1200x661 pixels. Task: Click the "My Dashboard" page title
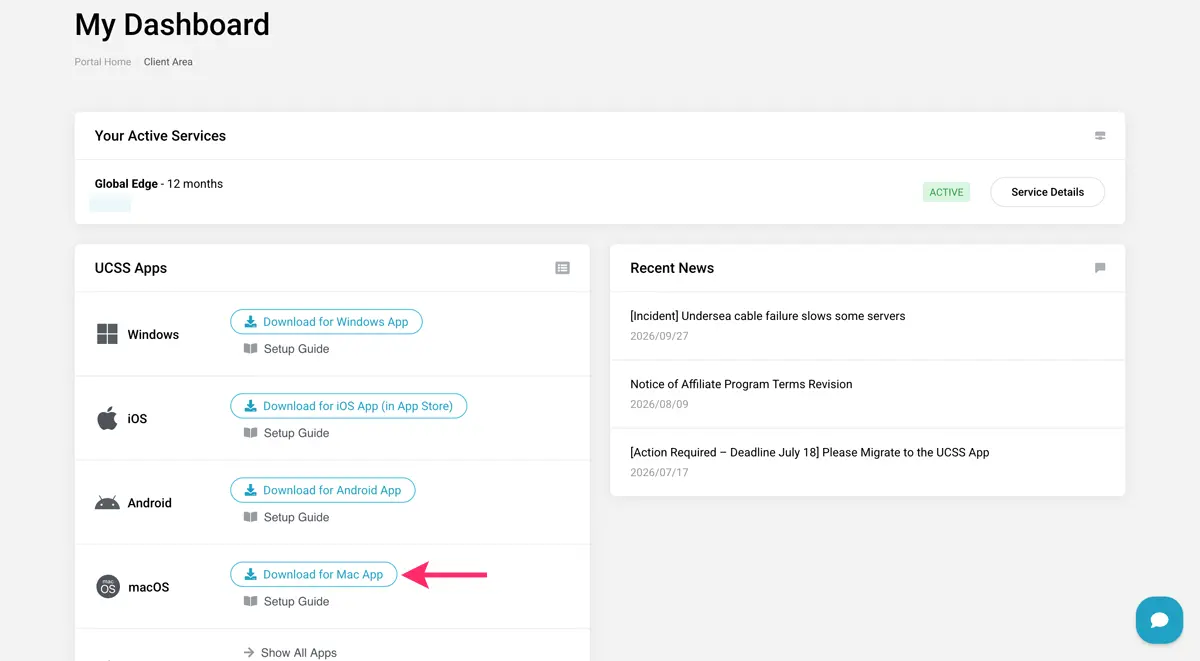tap(172, 24)
